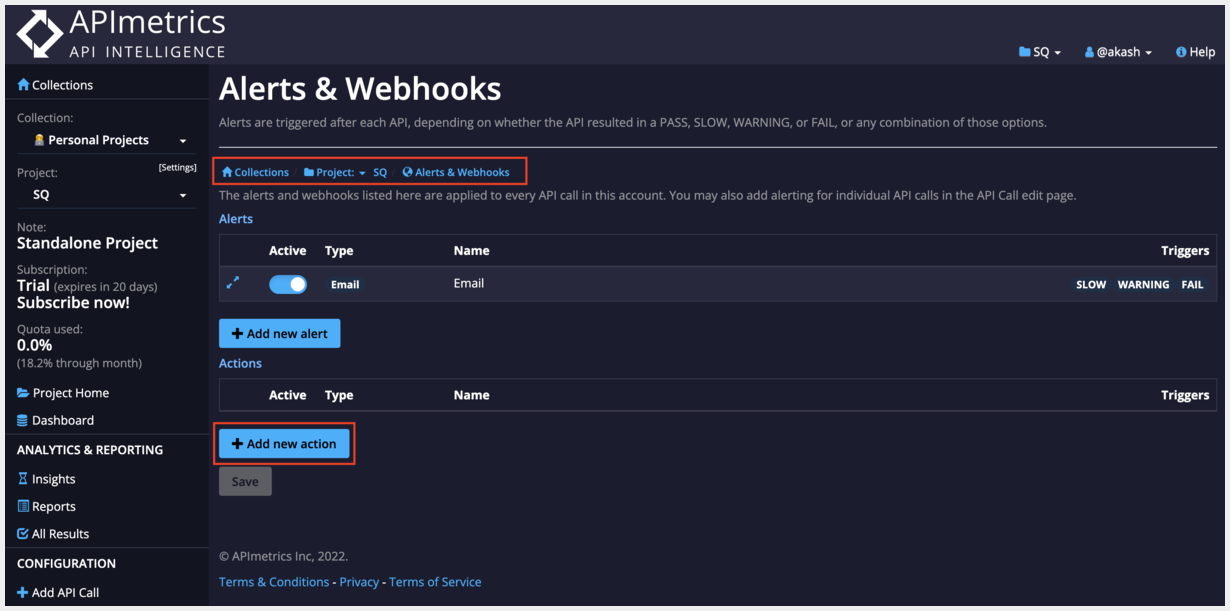
Task: Open Insights from the sidebar
Action: pos(53,479)
